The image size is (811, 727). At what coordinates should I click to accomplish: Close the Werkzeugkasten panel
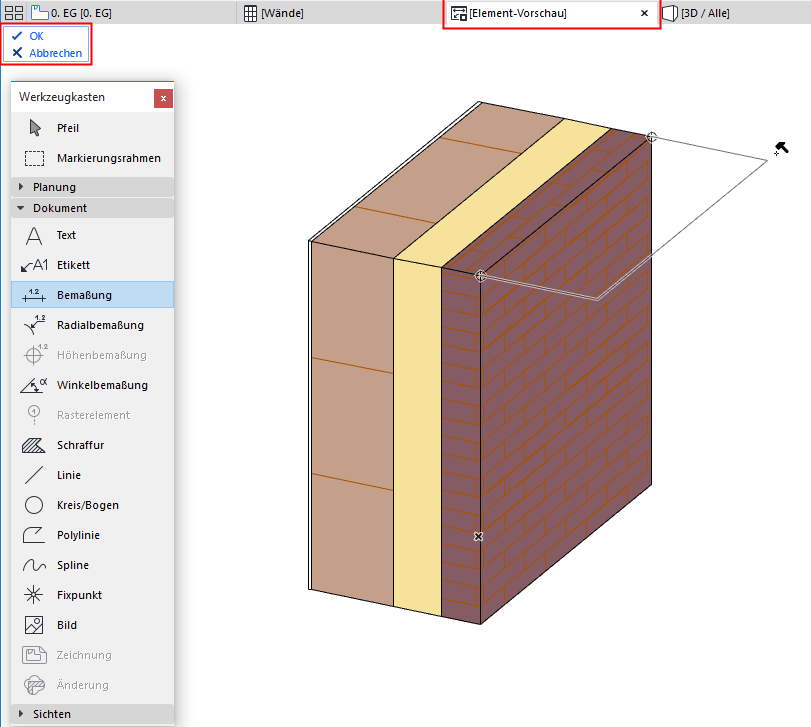coord(163,98)
